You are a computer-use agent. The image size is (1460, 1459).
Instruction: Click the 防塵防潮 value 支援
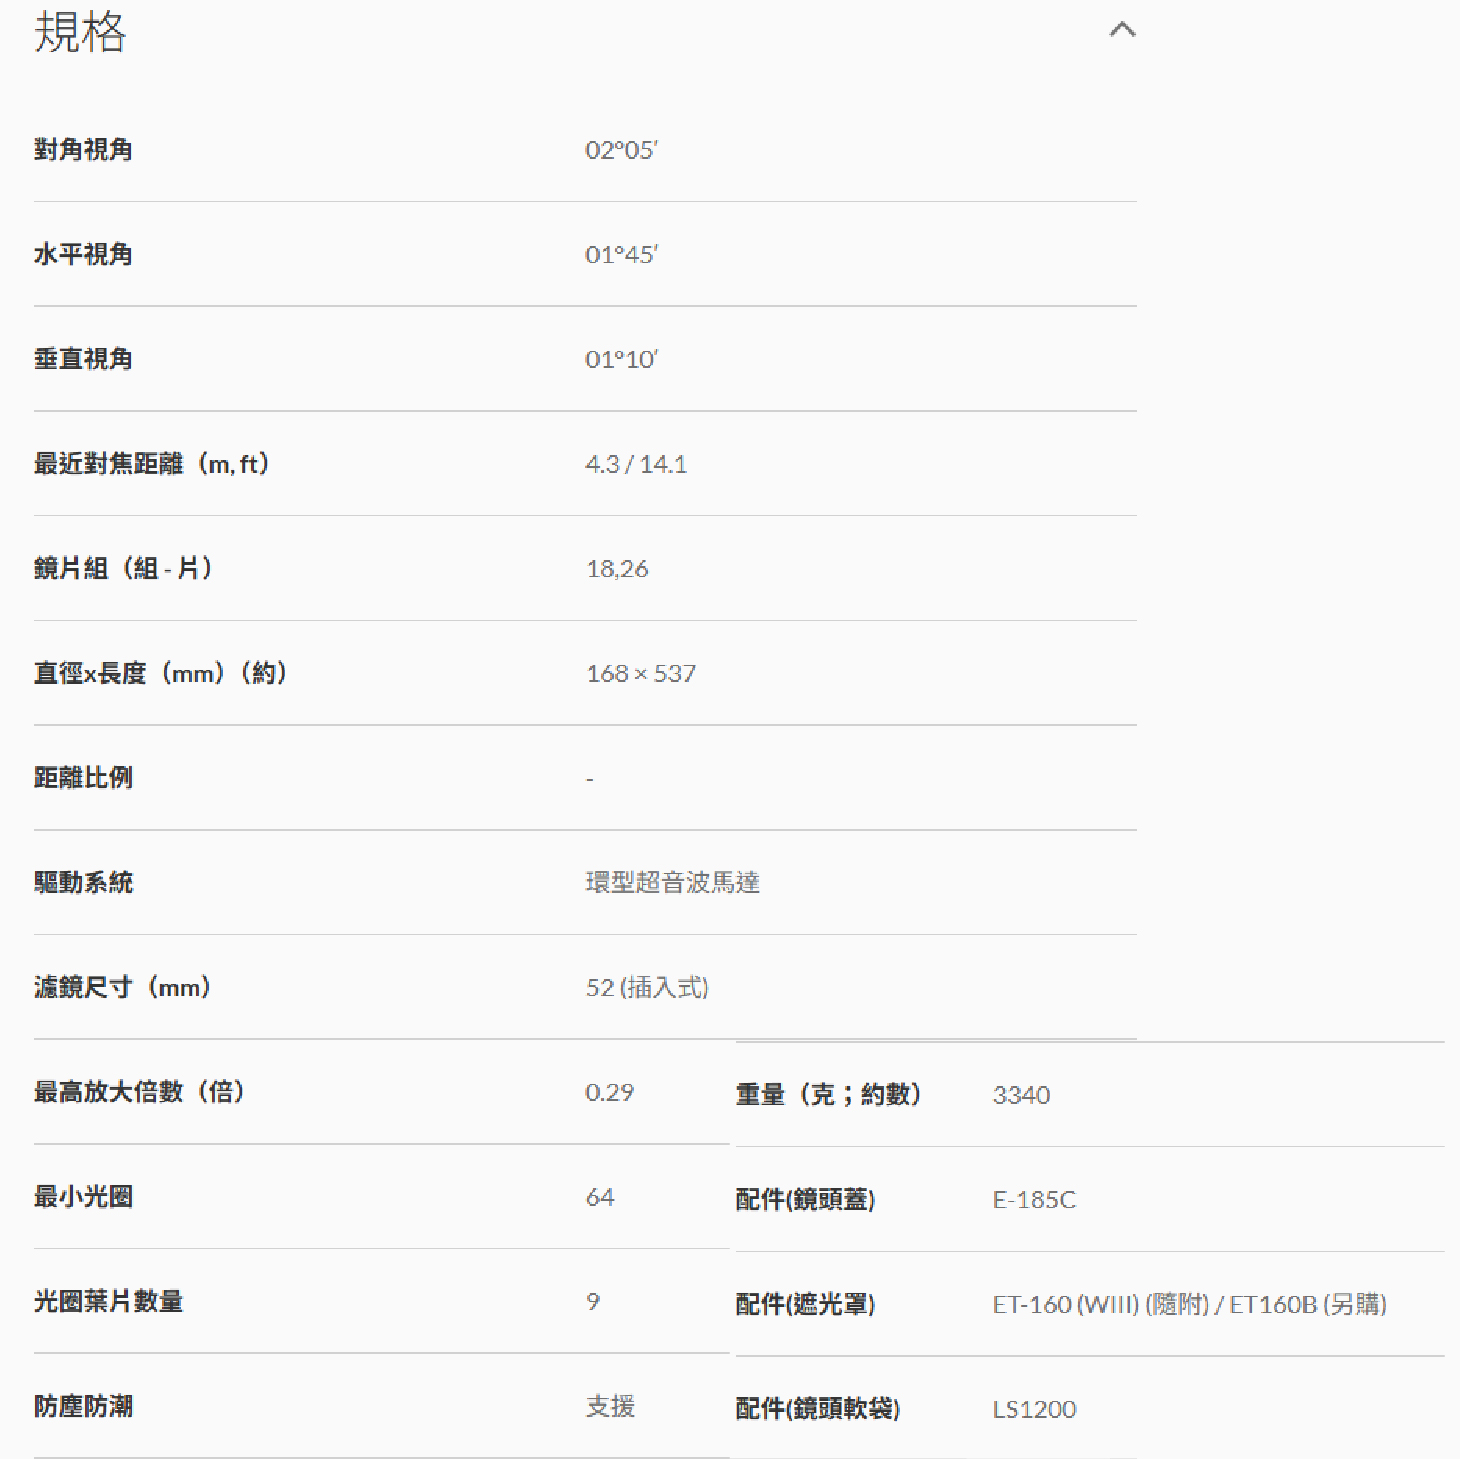[610, 1407]
